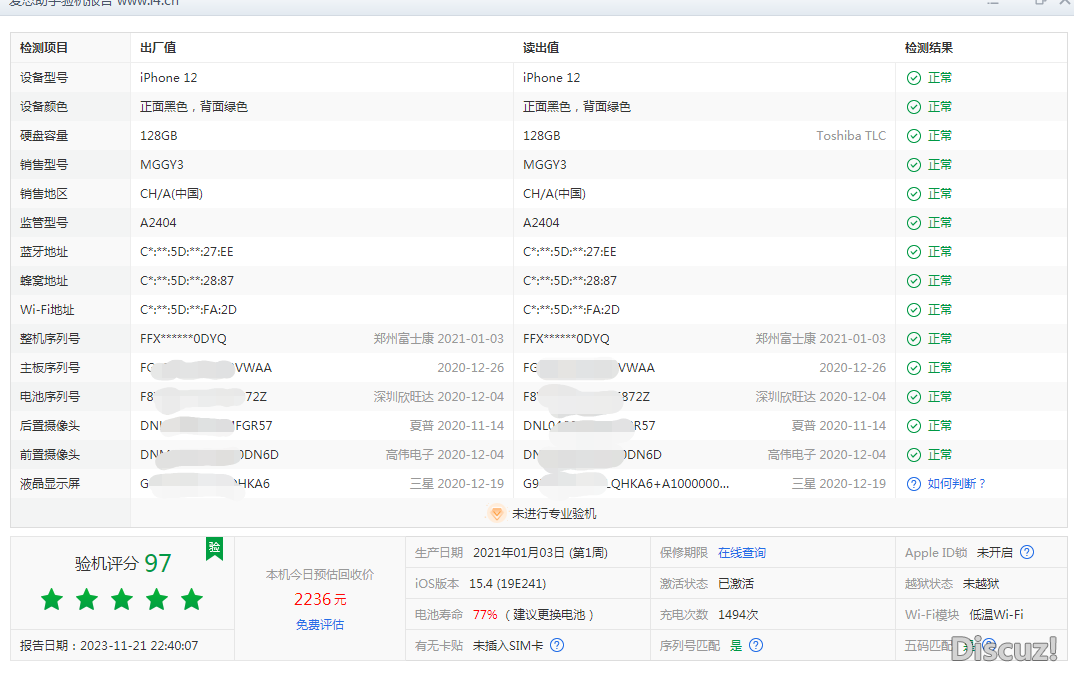Screen dimensions: 1074x673
Task: Click factory 高伟电子 2020-12-04
Action: [445, 455]
